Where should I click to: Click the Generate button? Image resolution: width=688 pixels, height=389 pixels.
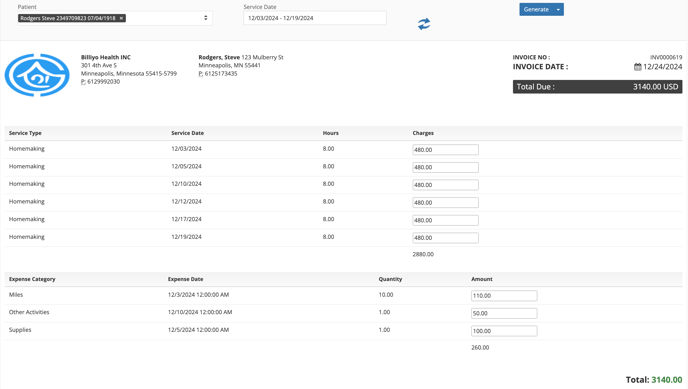536,9
